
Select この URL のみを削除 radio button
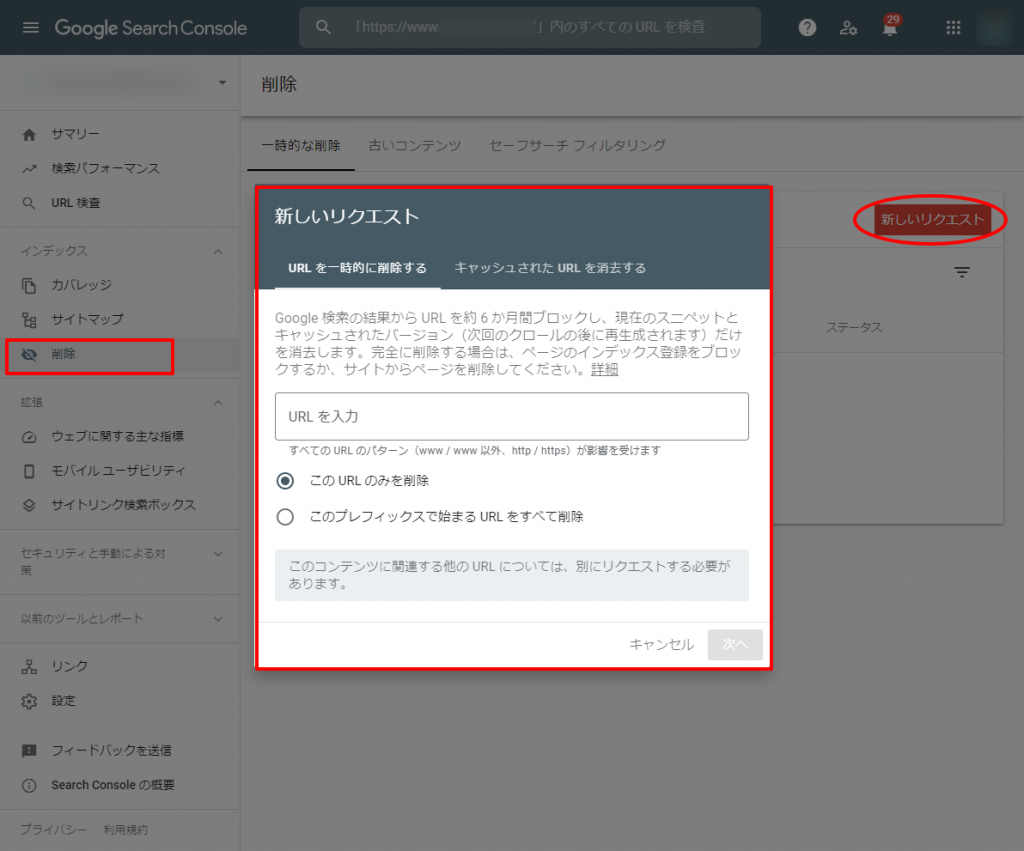point(285,481)
